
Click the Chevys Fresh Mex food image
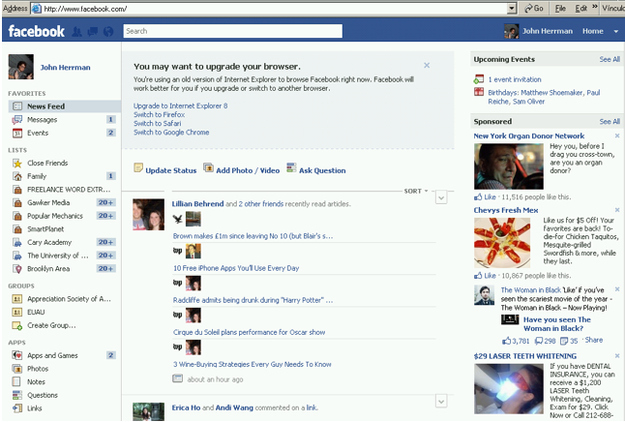pyautogui.click(x=502, y=242)
